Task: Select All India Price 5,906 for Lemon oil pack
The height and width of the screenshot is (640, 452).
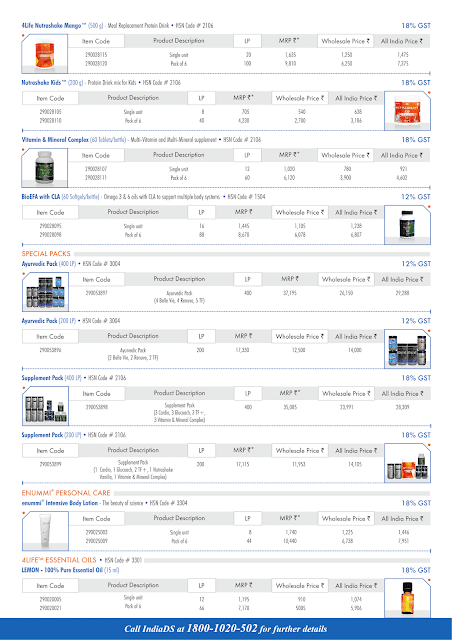Action: click(x=356, y=609)
